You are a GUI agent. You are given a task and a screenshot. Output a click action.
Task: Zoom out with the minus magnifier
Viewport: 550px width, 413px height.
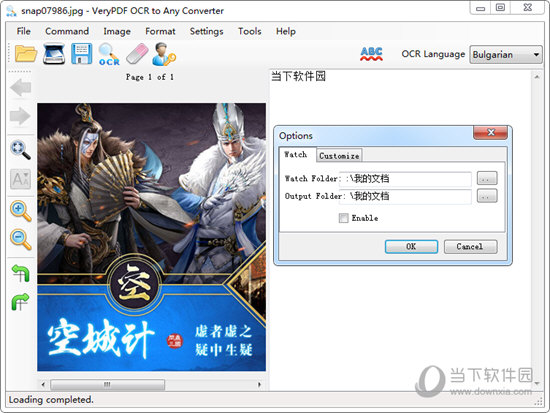click(x=21, y=239)
